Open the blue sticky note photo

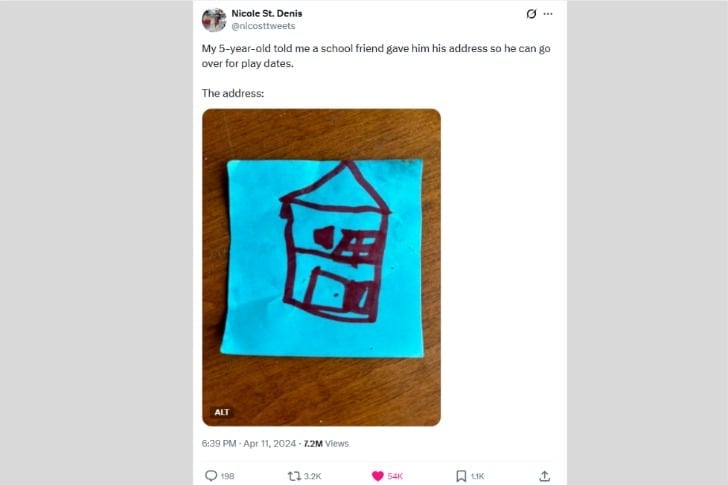point(321,267)
